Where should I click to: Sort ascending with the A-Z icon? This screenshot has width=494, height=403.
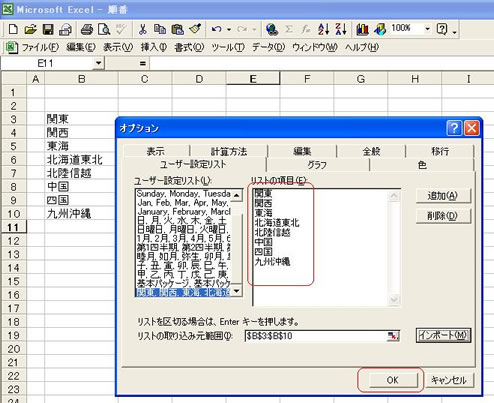click(x=324, y=29)
